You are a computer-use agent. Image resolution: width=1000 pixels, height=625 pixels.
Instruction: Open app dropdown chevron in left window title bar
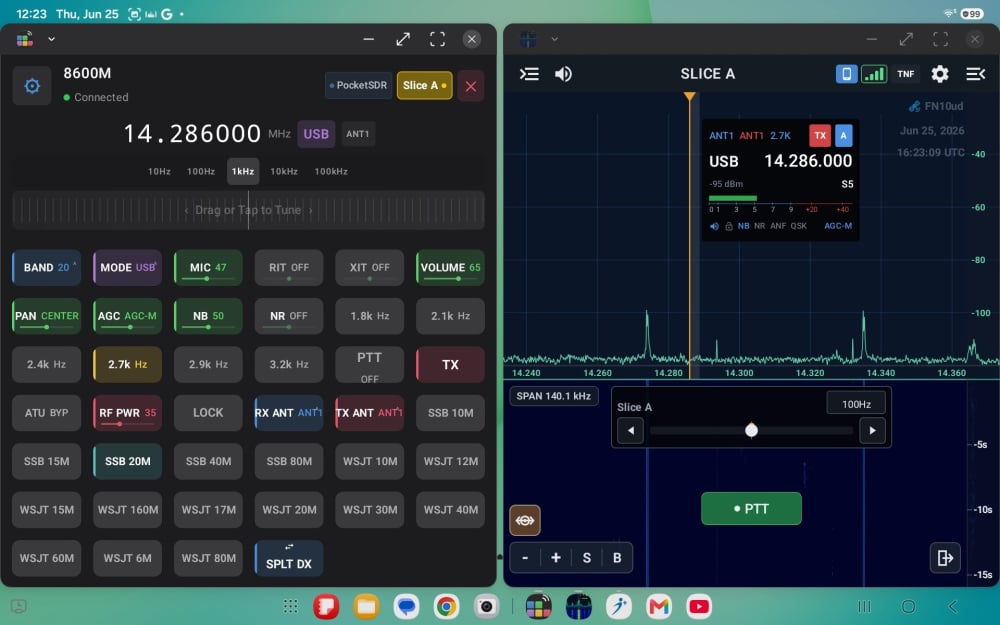[x=52, y=39]
